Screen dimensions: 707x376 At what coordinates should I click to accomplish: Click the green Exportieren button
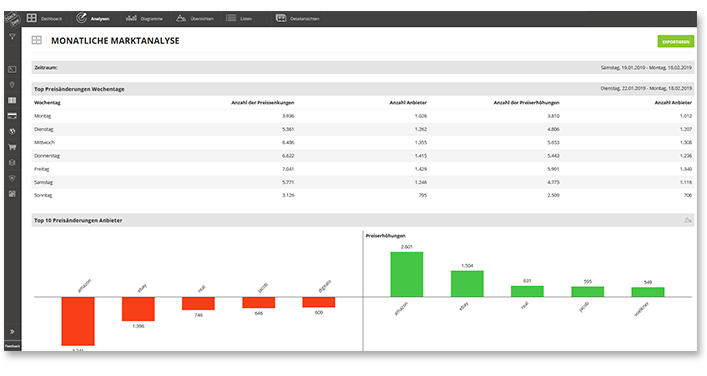[675, 41]
